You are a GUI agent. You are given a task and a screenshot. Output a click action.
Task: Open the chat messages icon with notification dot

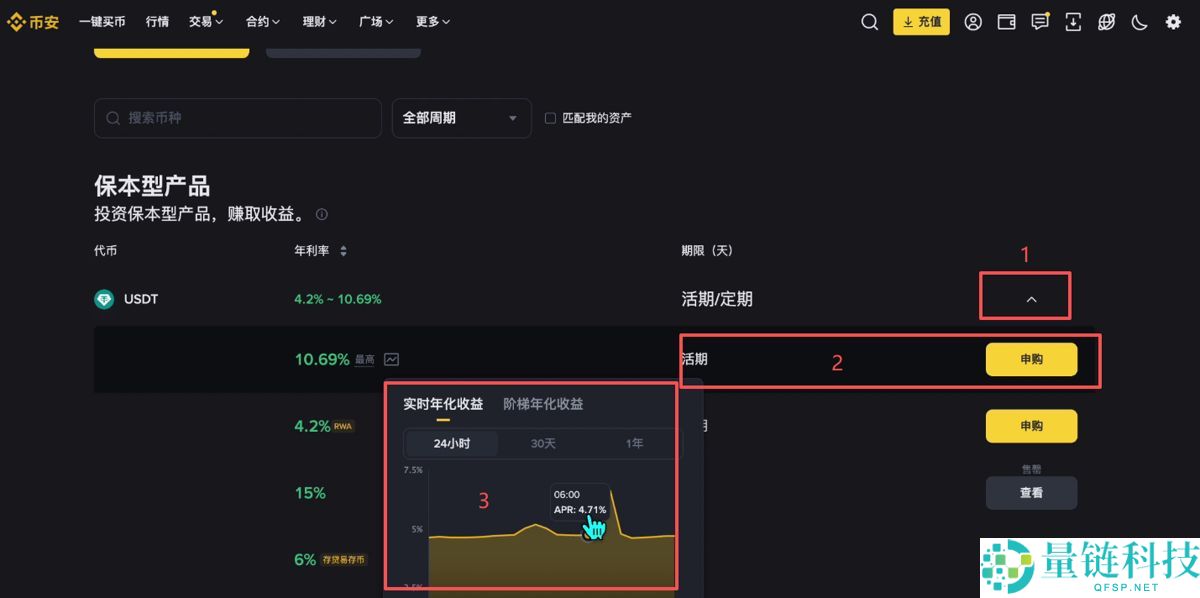pyautogui.click(x=1040, y=21)
